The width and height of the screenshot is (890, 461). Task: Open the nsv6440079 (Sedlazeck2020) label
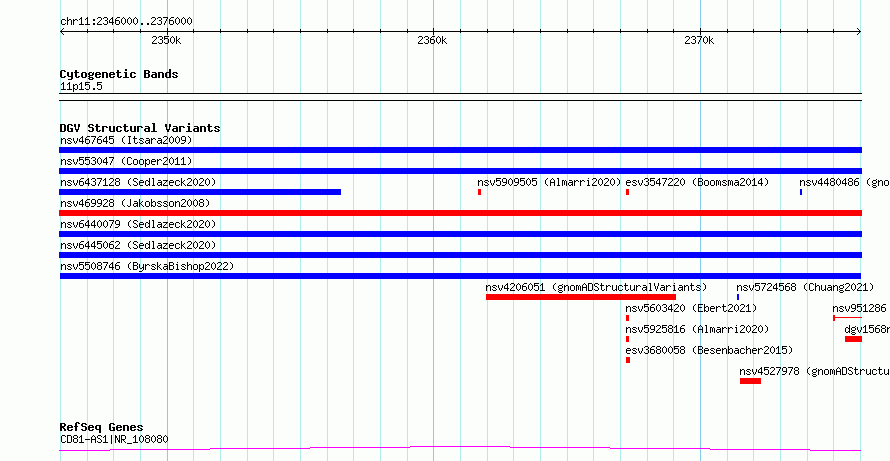pos(138,224)
